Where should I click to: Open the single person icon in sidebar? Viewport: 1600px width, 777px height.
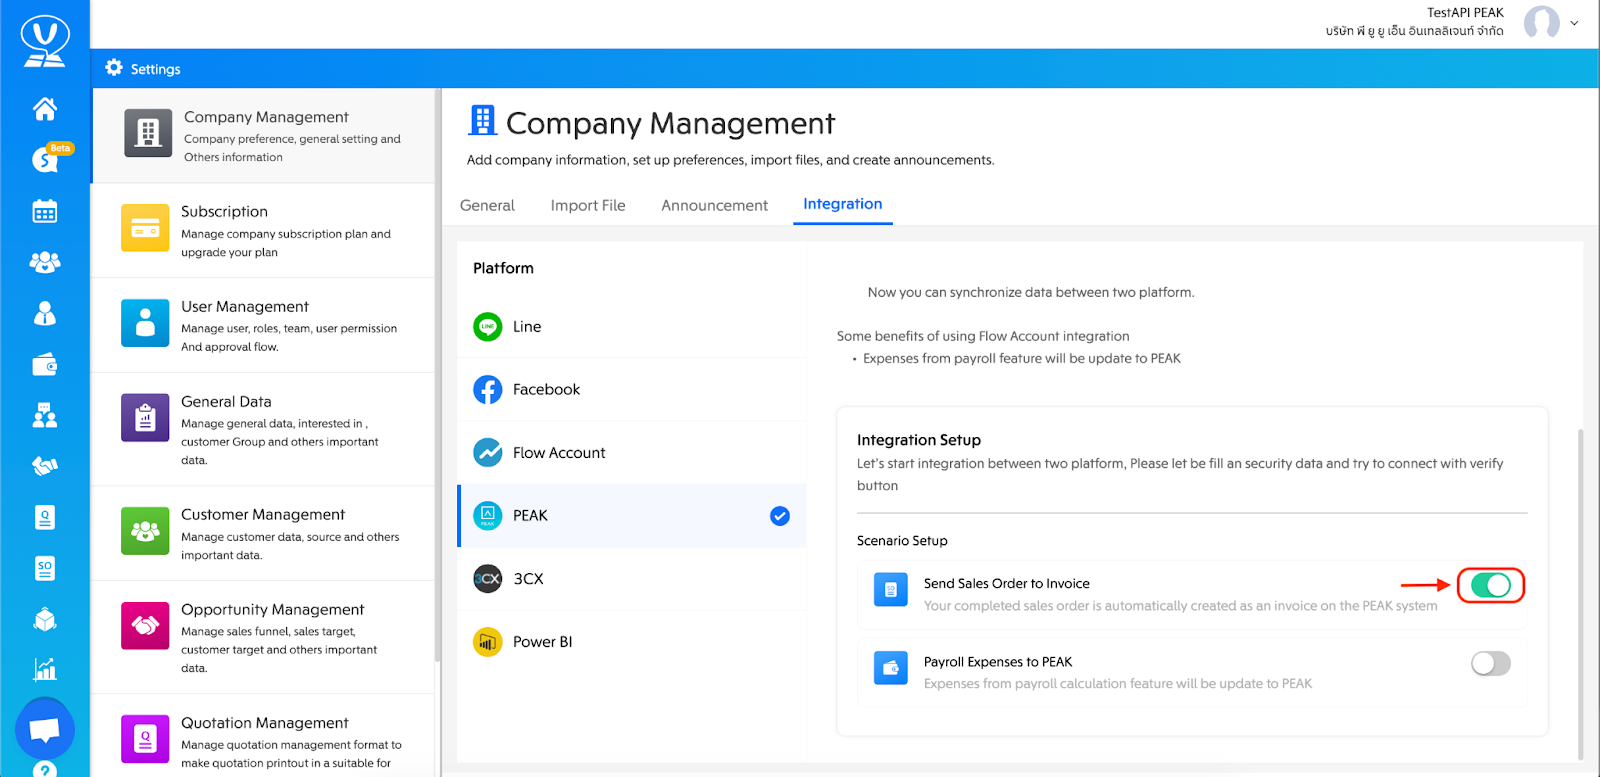pyautogui.click(x=45, y=313)
